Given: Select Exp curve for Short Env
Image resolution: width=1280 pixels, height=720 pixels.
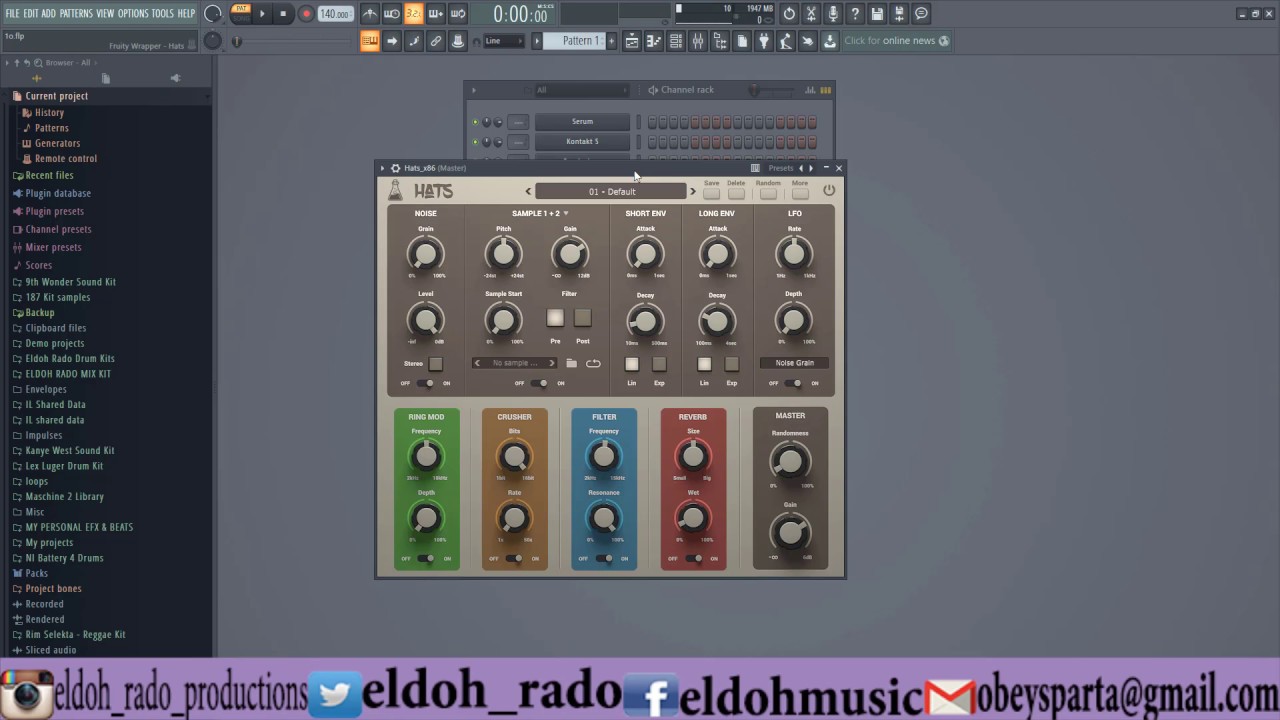Looking at the screenshot, I should point(659,364).
